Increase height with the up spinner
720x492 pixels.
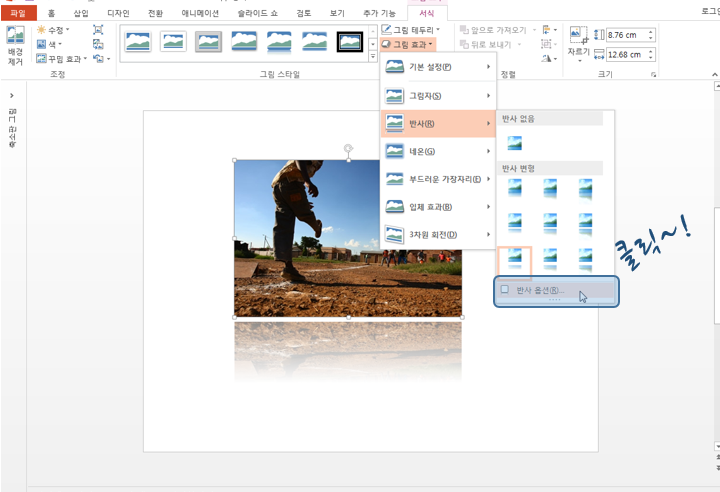click(x=651, y=32)
